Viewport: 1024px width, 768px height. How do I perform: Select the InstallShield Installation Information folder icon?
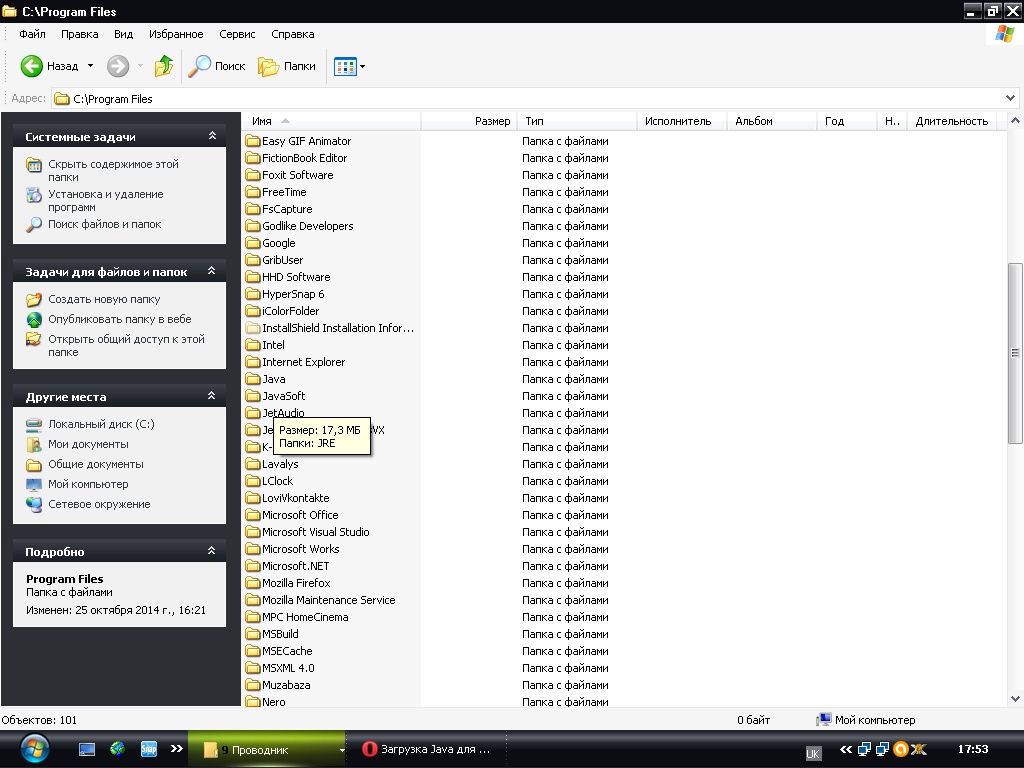pyautogui.click(x=253, y=328)
